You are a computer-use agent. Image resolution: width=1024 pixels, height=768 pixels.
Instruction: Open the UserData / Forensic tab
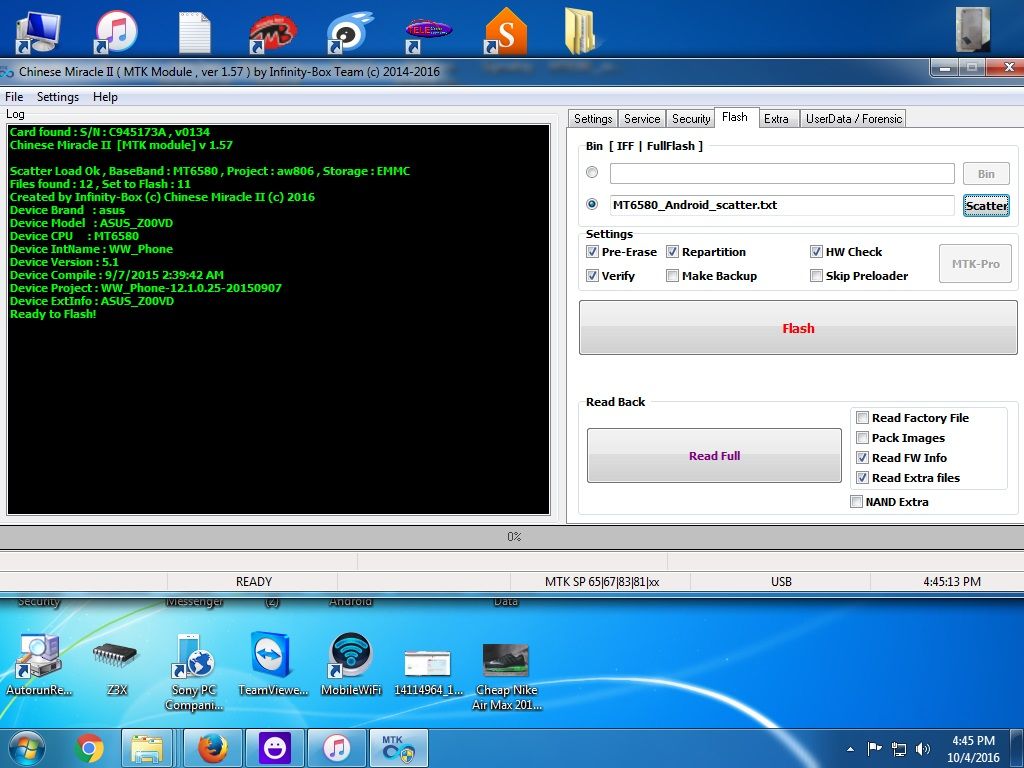(x=854, y=118)
